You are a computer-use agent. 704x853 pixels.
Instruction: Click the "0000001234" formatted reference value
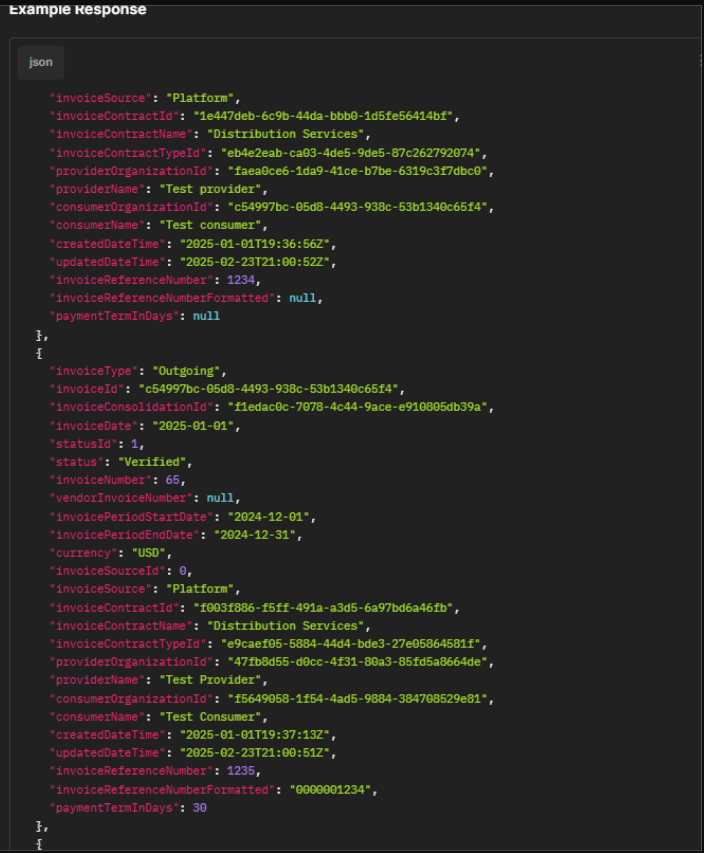pyautogui.click(x=330, y=789)
